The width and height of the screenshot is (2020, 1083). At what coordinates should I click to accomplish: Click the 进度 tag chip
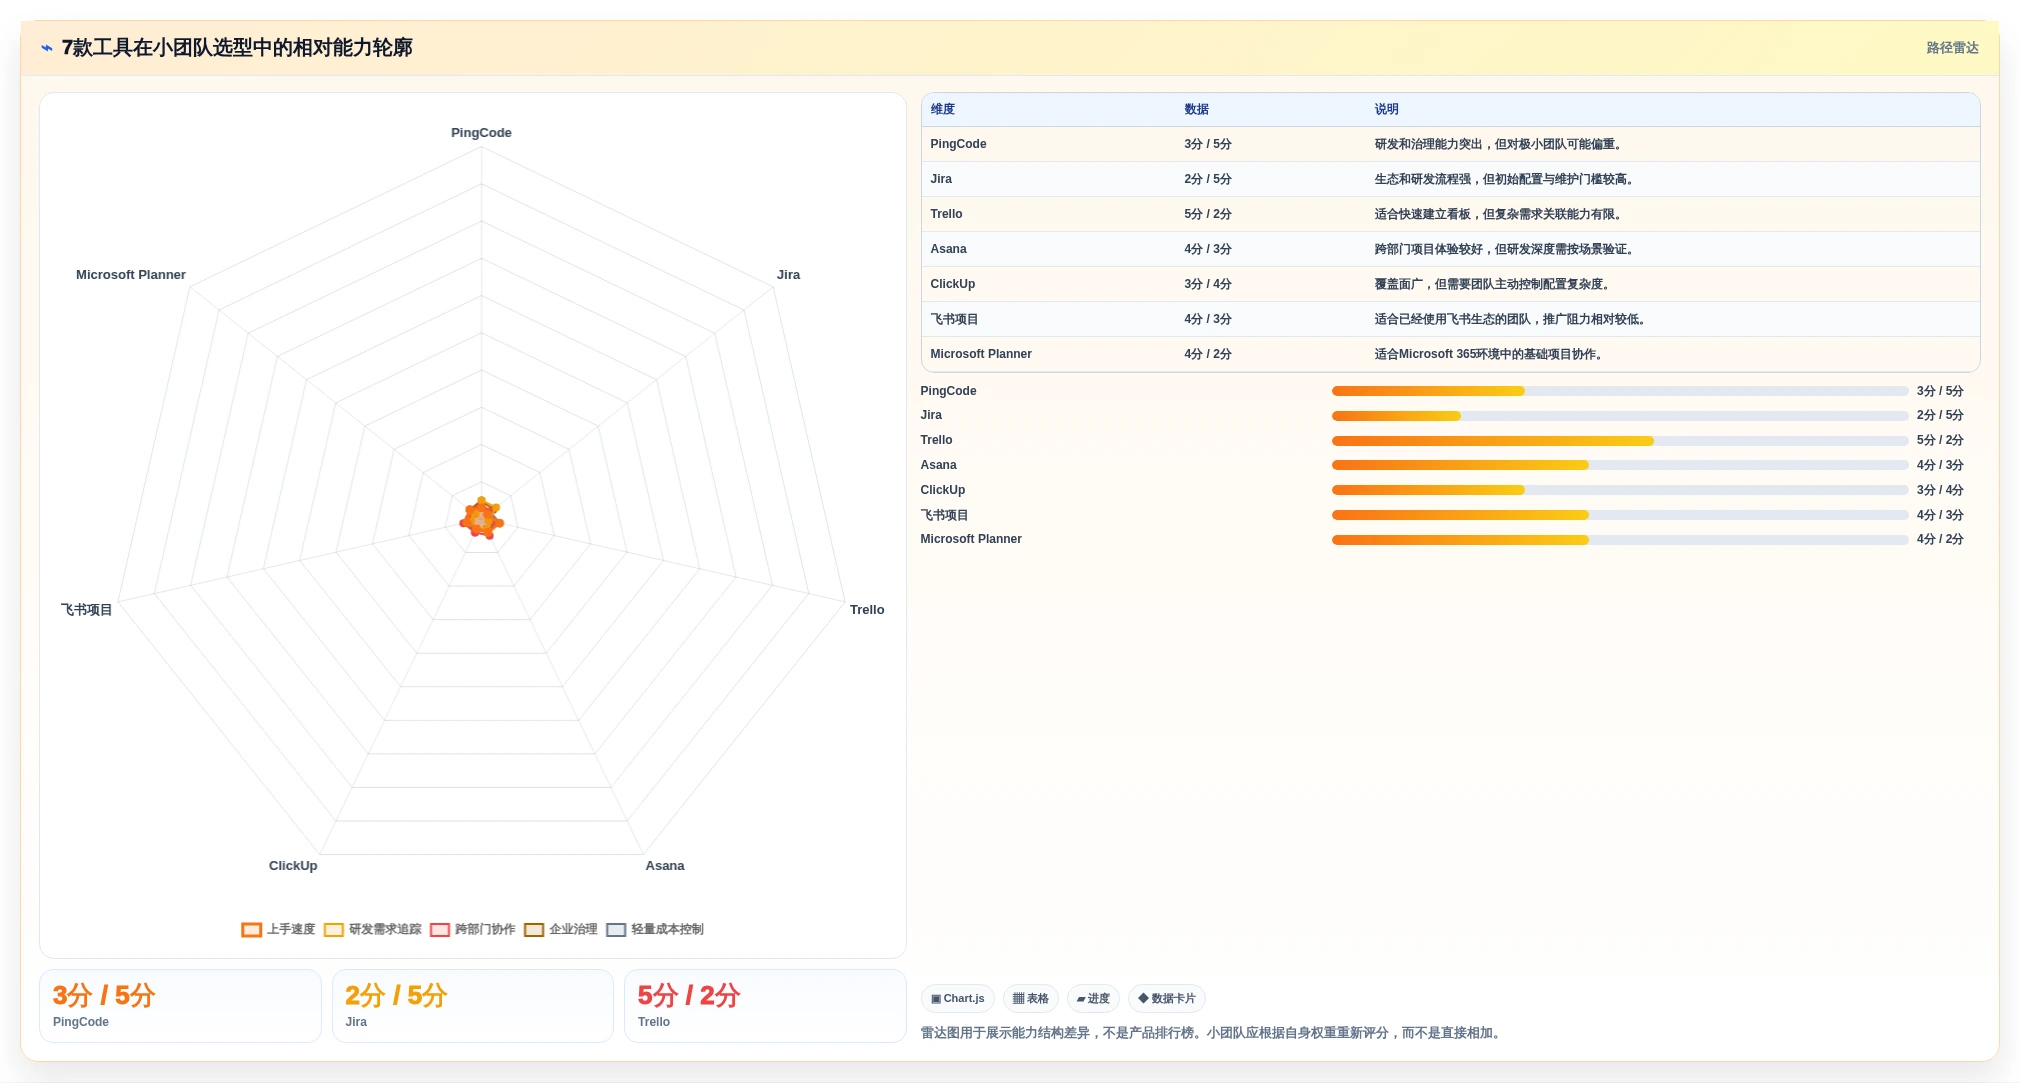(1093, 998)
